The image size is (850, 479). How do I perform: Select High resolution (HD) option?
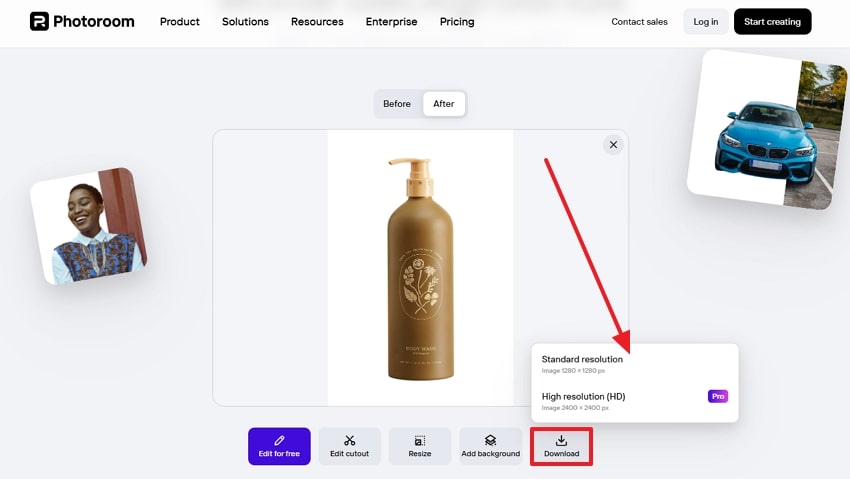[x=583, y=400]
